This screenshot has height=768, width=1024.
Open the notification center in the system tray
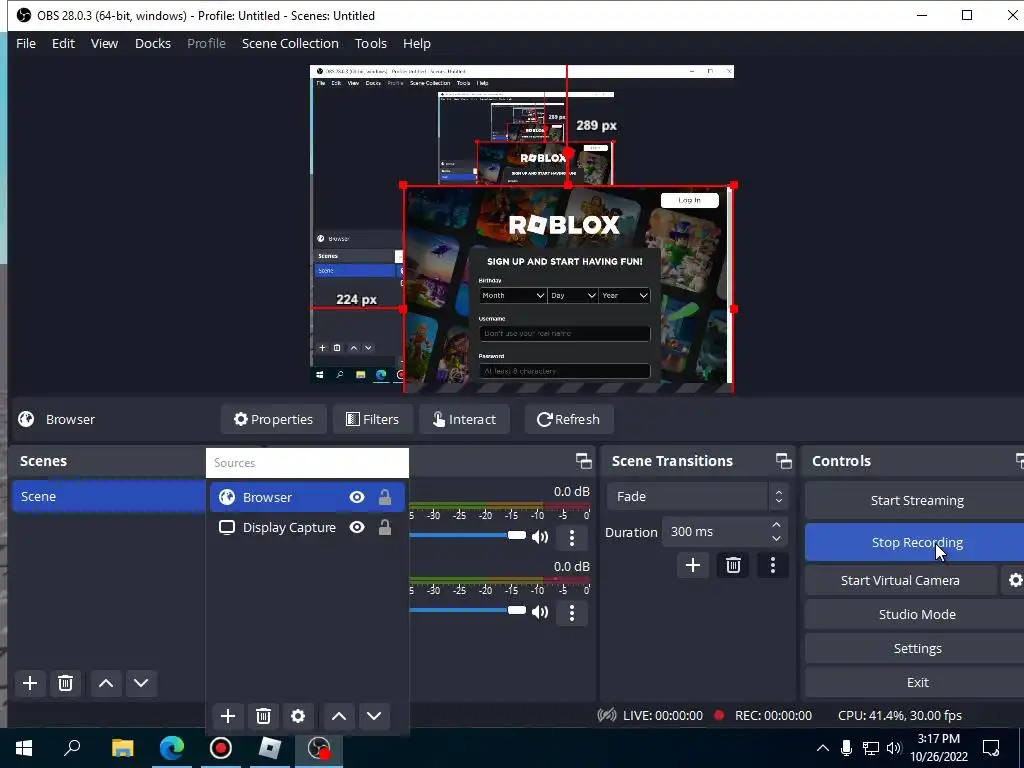[991, 748]
